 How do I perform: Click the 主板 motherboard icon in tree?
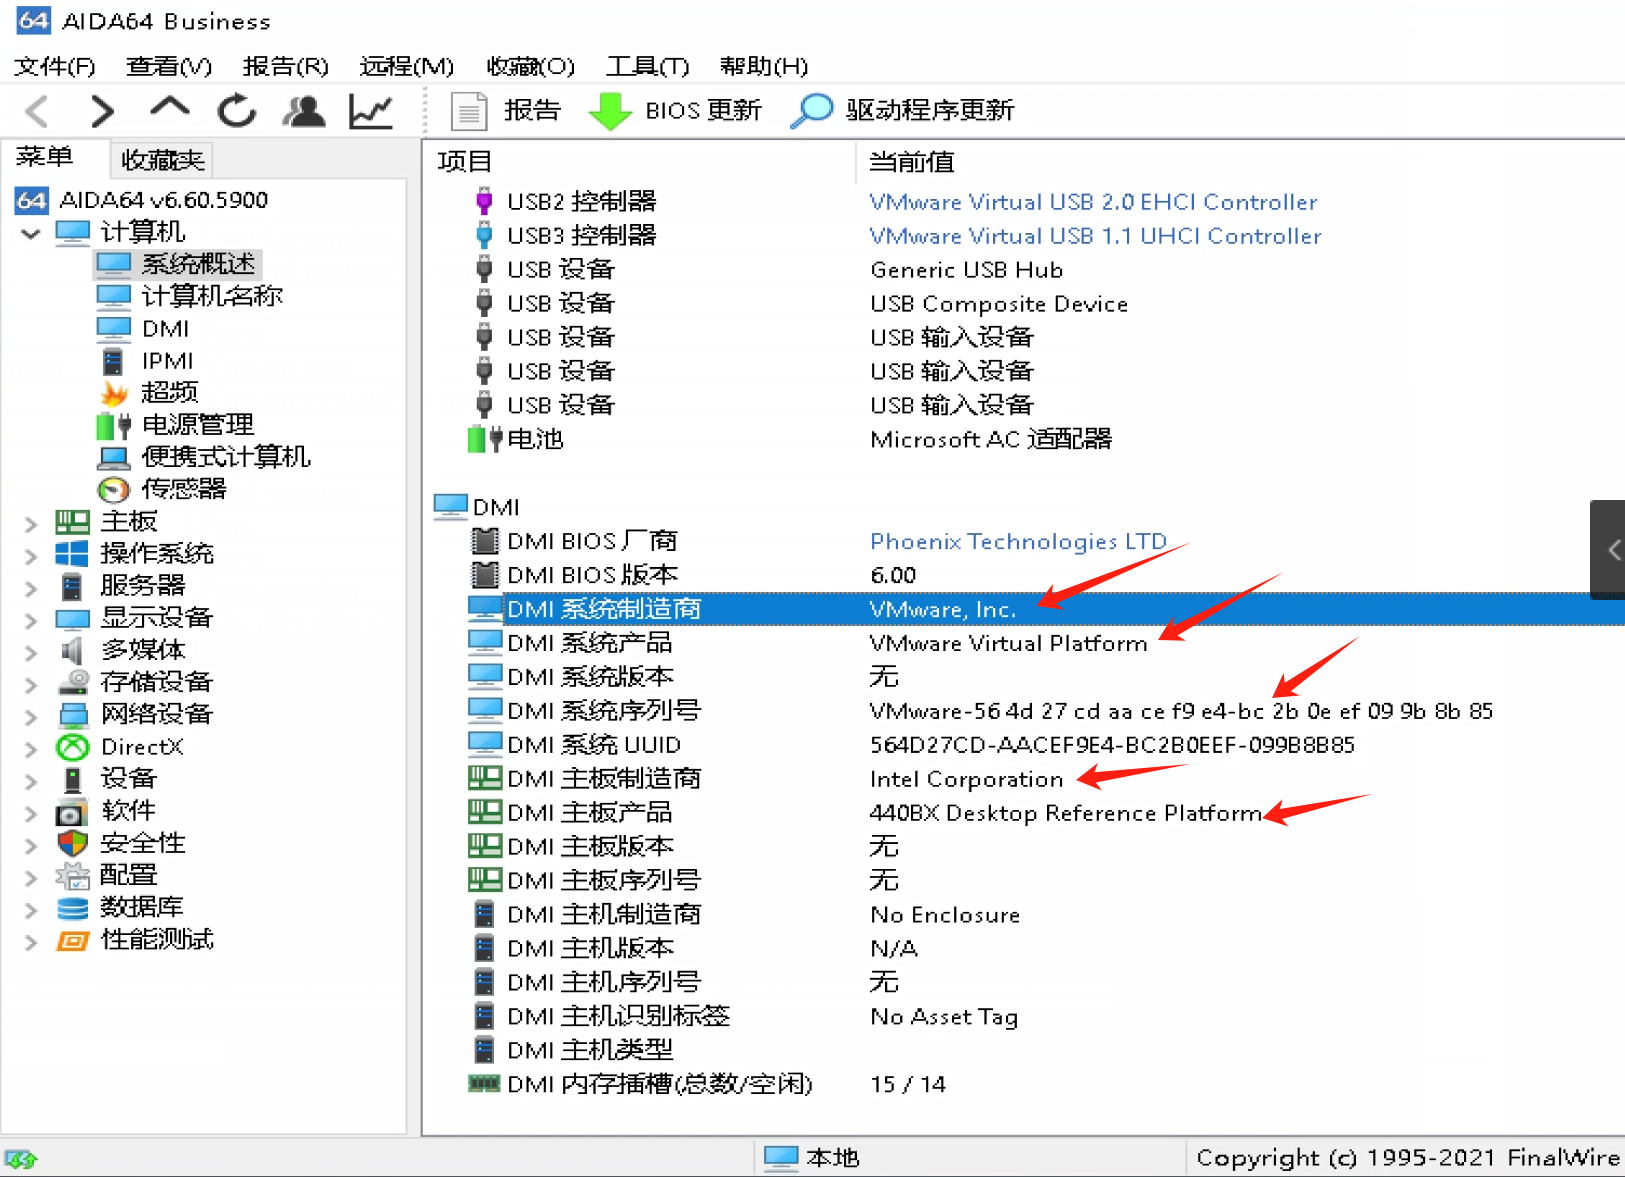coord(72,522)
